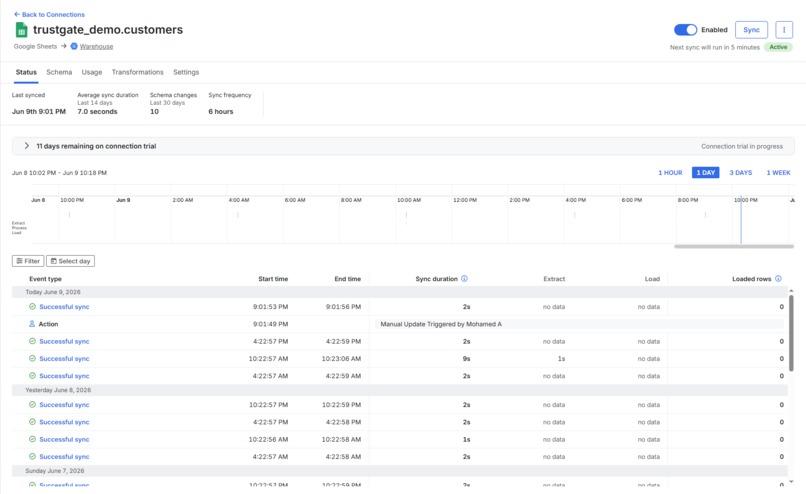Viewport: 806px width, 494px height.
Task: Click the sync marker near 10:00 AM on timeline
Action: (x=406, y=216)
